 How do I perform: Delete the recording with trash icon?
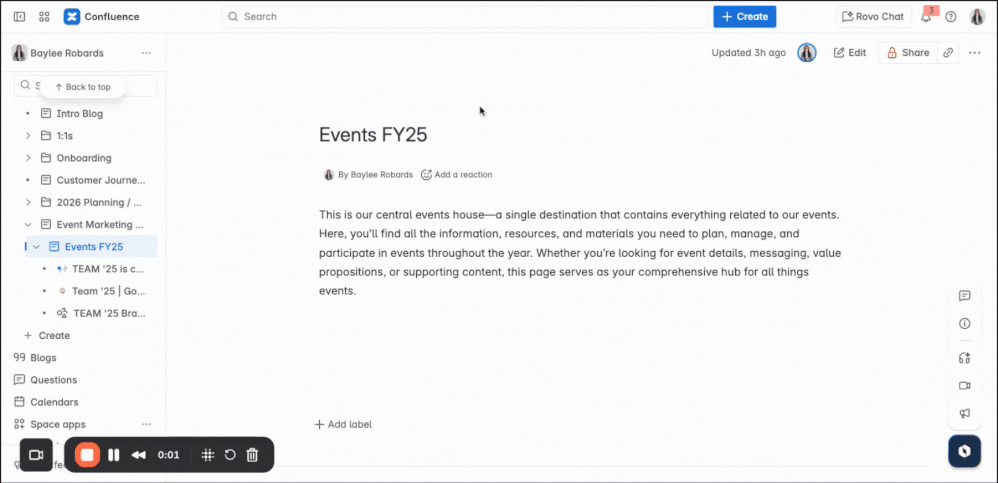tap(252, 455)
